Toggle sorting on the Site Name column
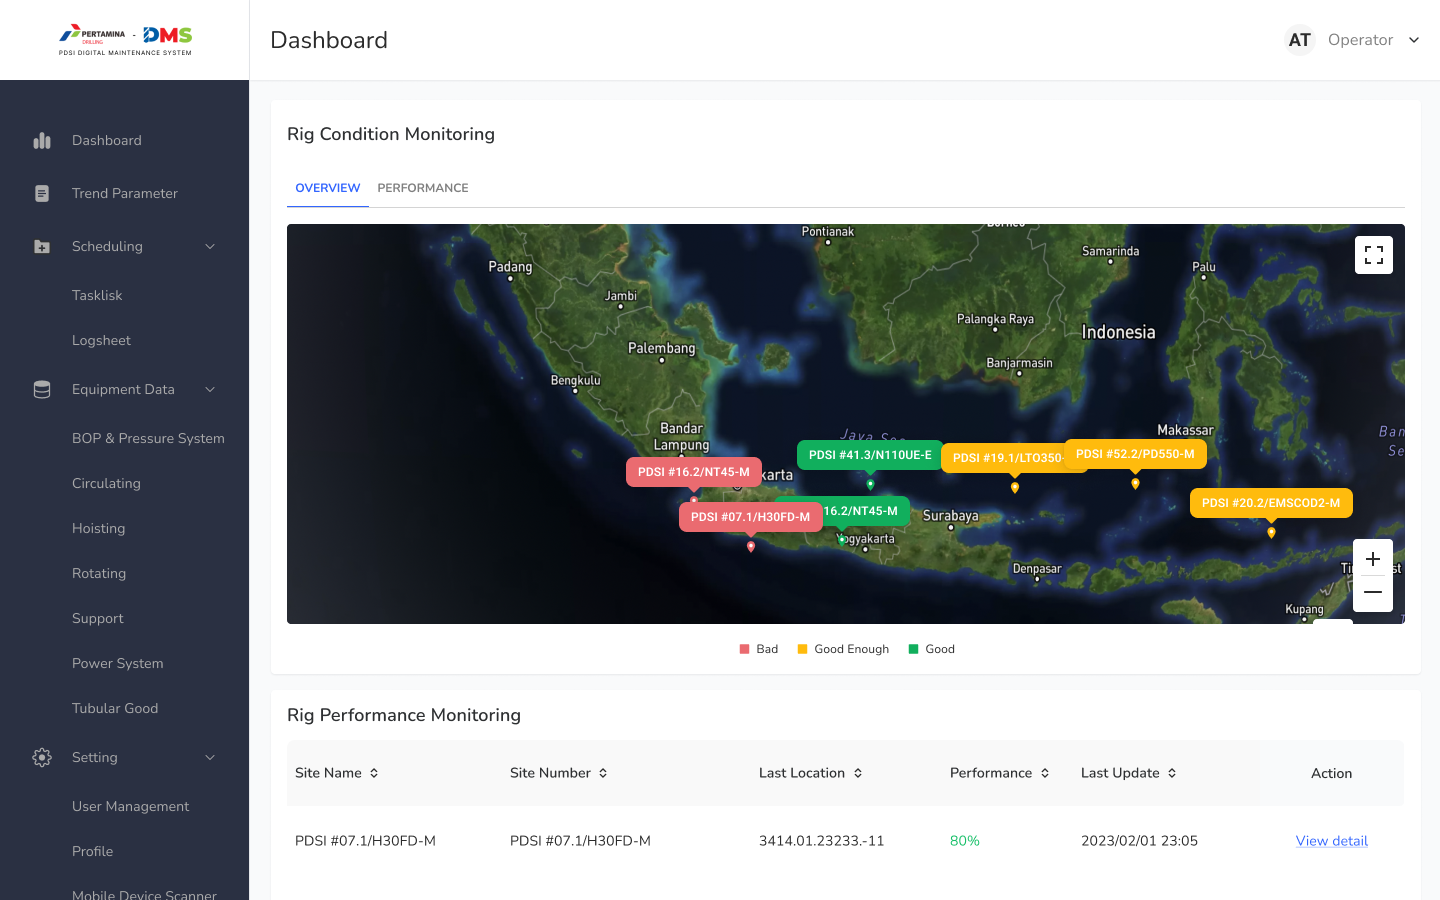 tap(372, 772)
